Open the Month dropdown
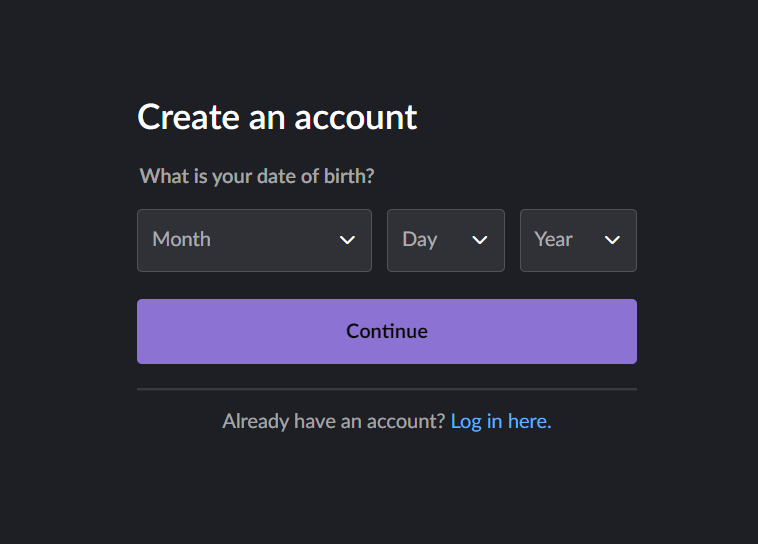The width and height of the screenshot is (758, 544). pyautogui.click(x=254, y=240)
